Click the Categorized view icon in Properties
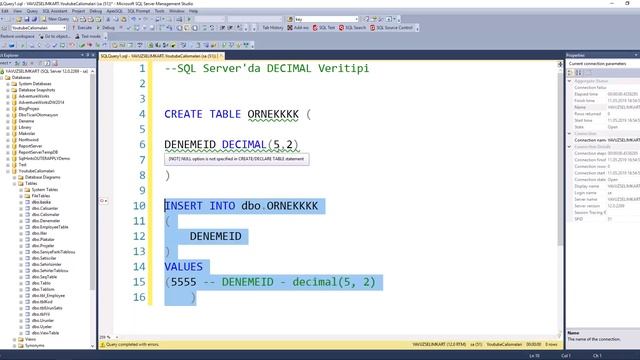This screenshot has width=640, height=360. (571, 73)
